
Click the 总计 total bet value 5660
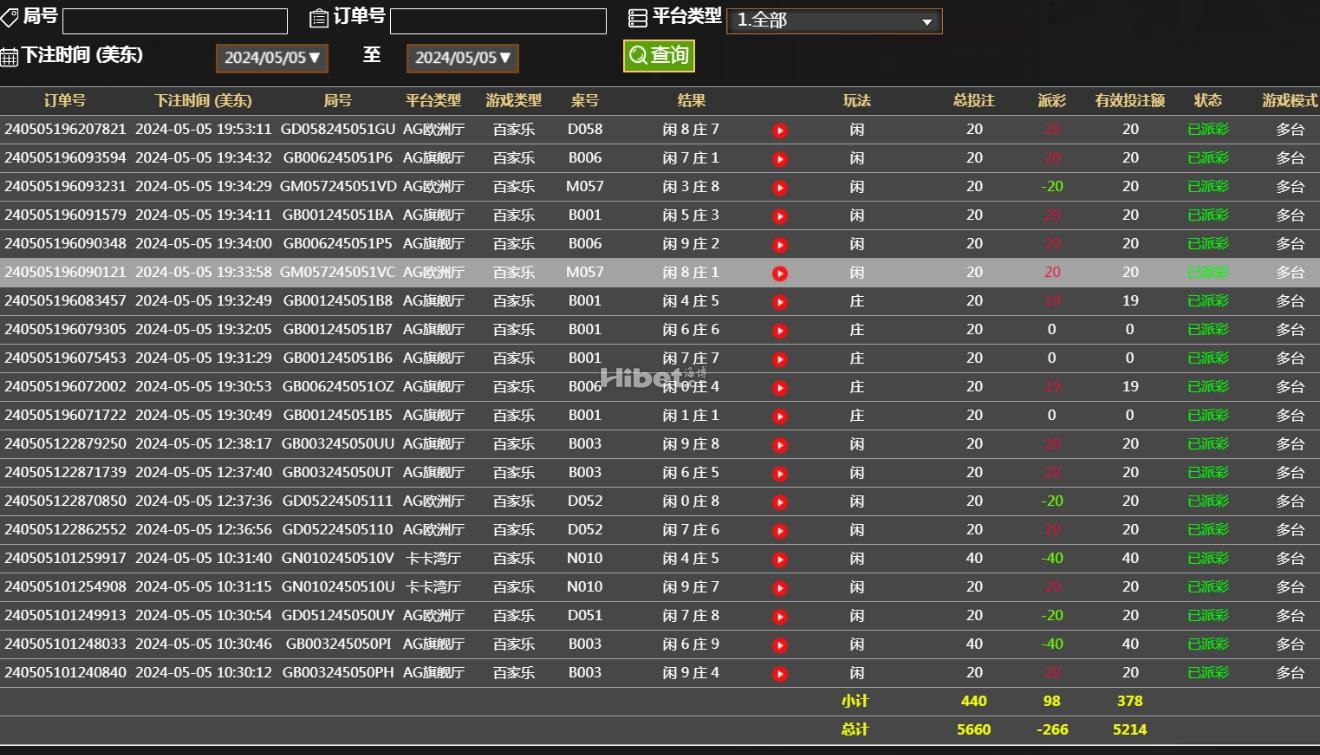tap(974, 729)
